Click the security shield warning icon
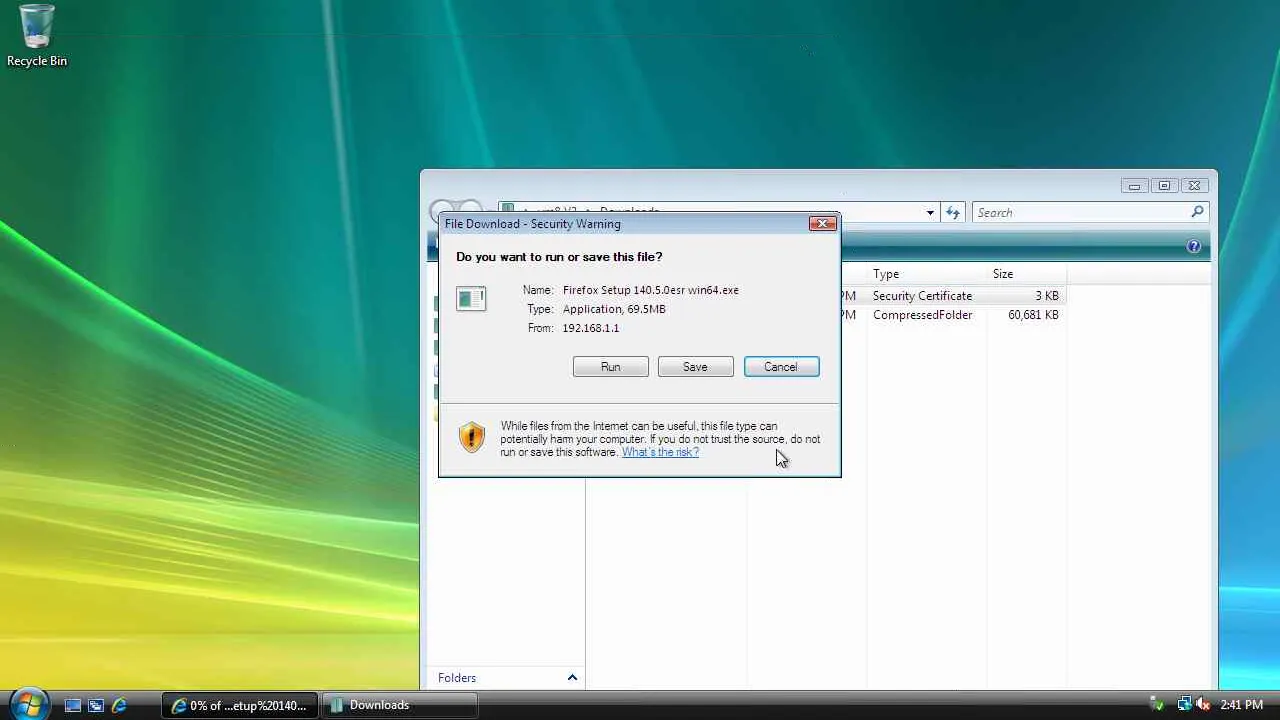This screenshot has height=720, width=1280. coord(471,437)
